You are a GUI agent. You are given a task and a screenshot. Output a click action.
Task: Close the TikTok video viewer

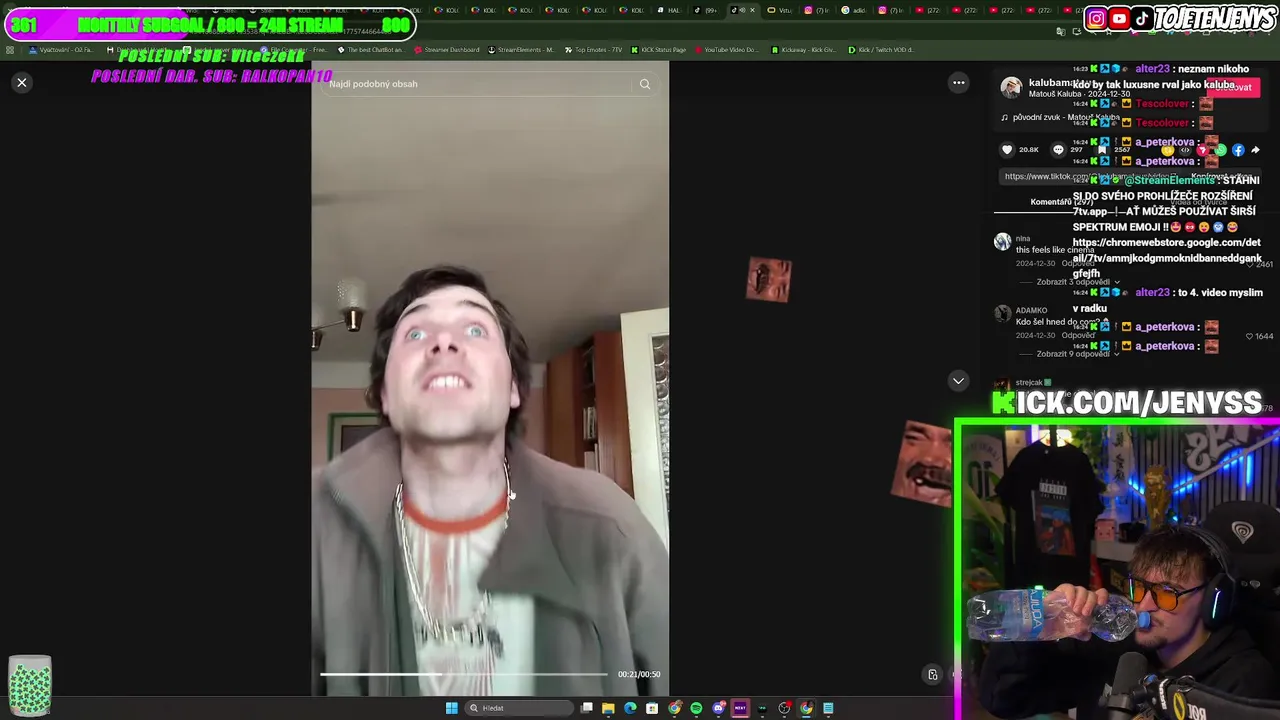tap(22, 83)
